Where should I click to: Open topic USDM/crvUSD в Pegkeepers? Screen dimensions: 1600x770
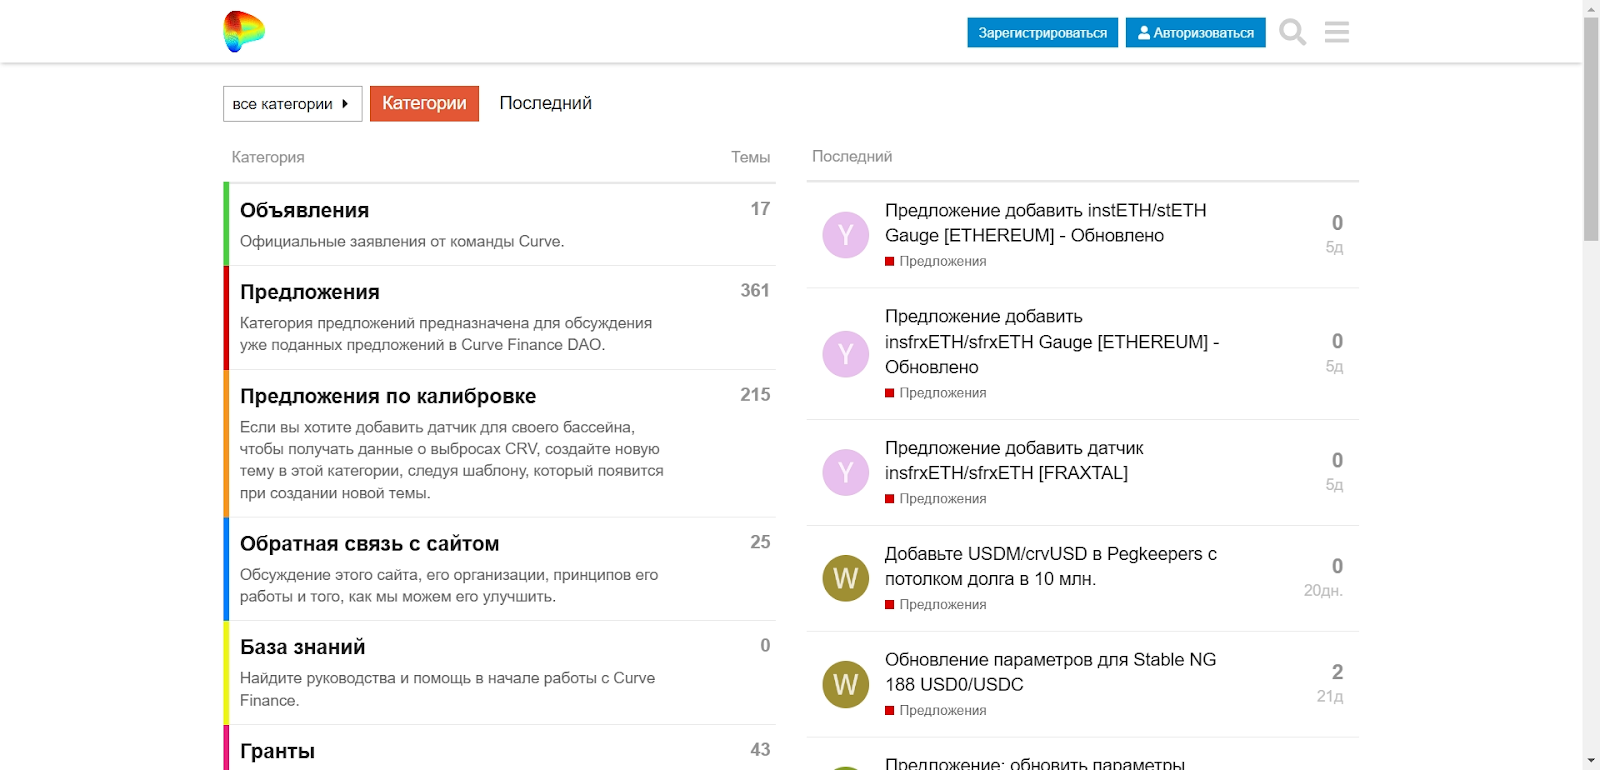[x=1051, y=566]
